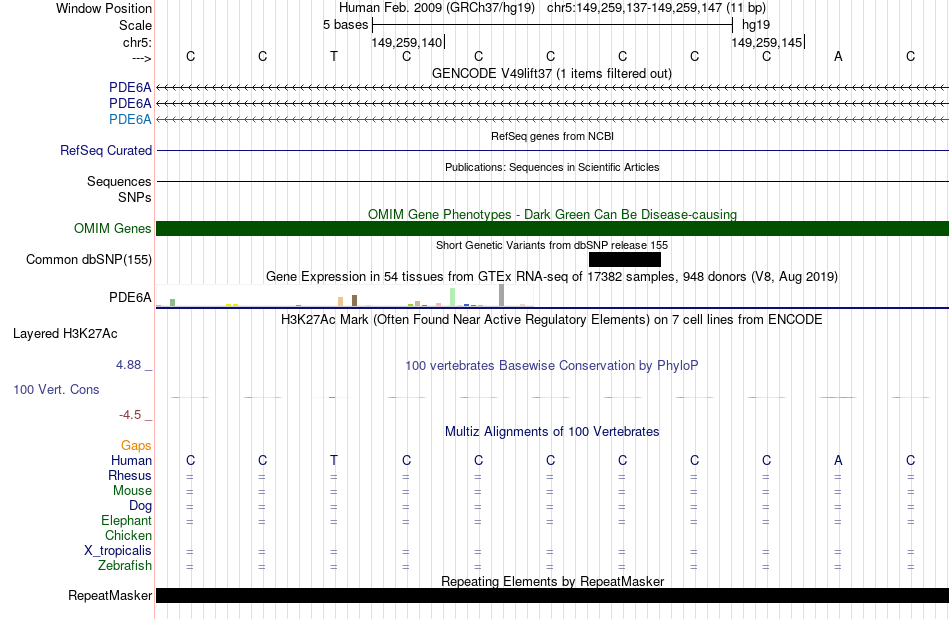Click the Human species label
Screen dimensions: 950x619
click(x=131, y=461)
